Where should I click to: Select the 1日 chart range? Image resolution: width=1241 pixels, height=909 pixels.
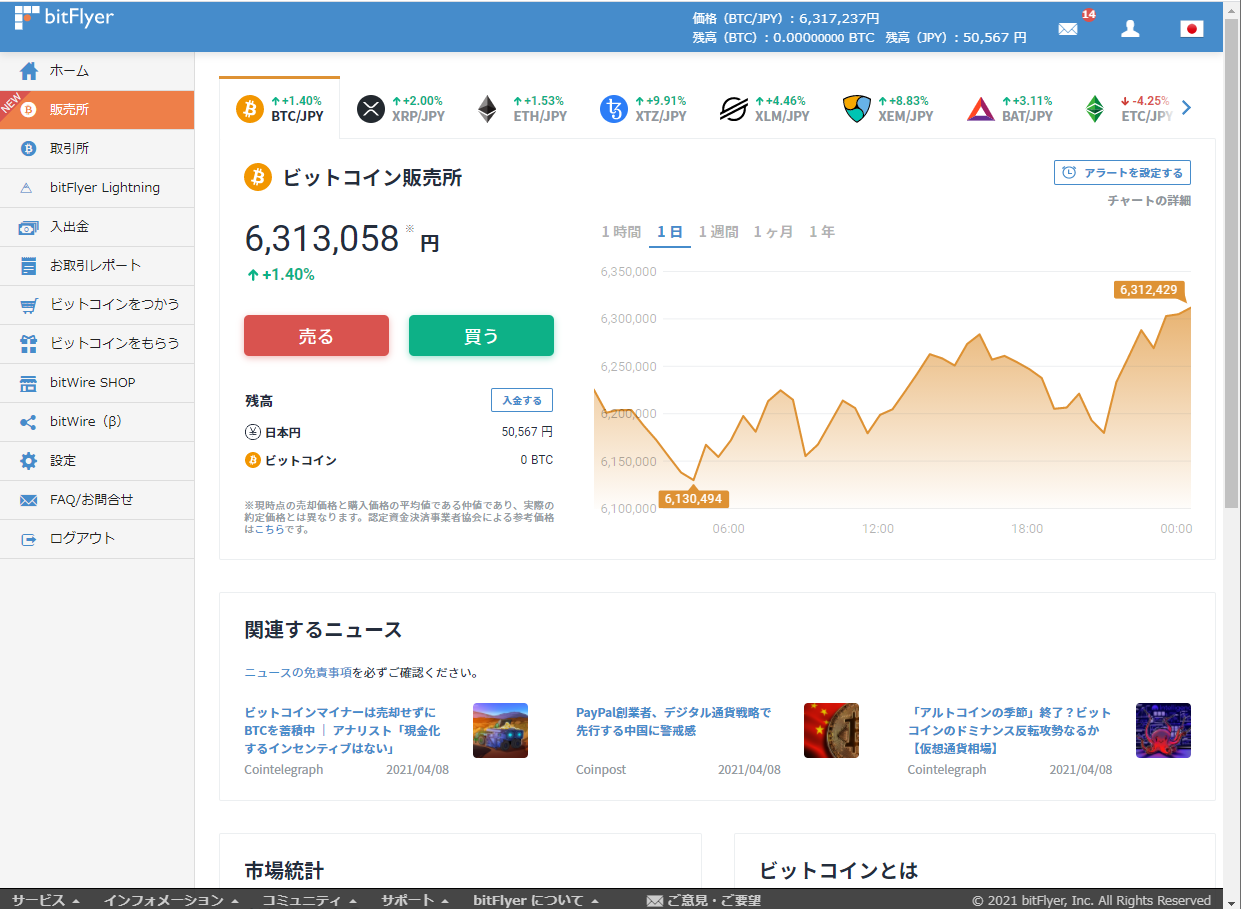[669, 232]
